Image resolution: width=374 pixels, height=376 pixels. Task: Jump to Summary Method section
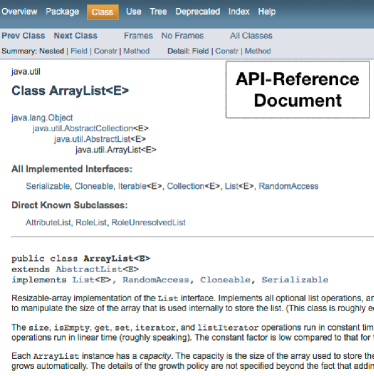(x=136, y=51)
